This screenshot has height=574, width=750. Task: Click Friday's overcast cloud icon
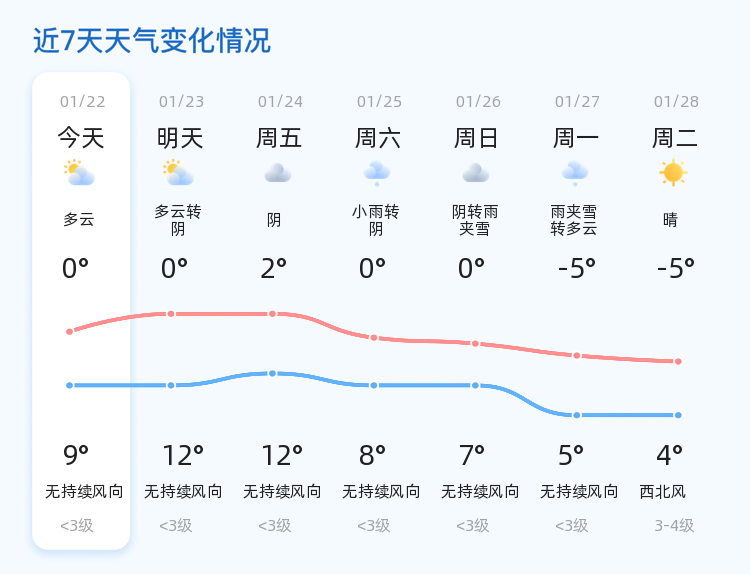click(278, 174)
